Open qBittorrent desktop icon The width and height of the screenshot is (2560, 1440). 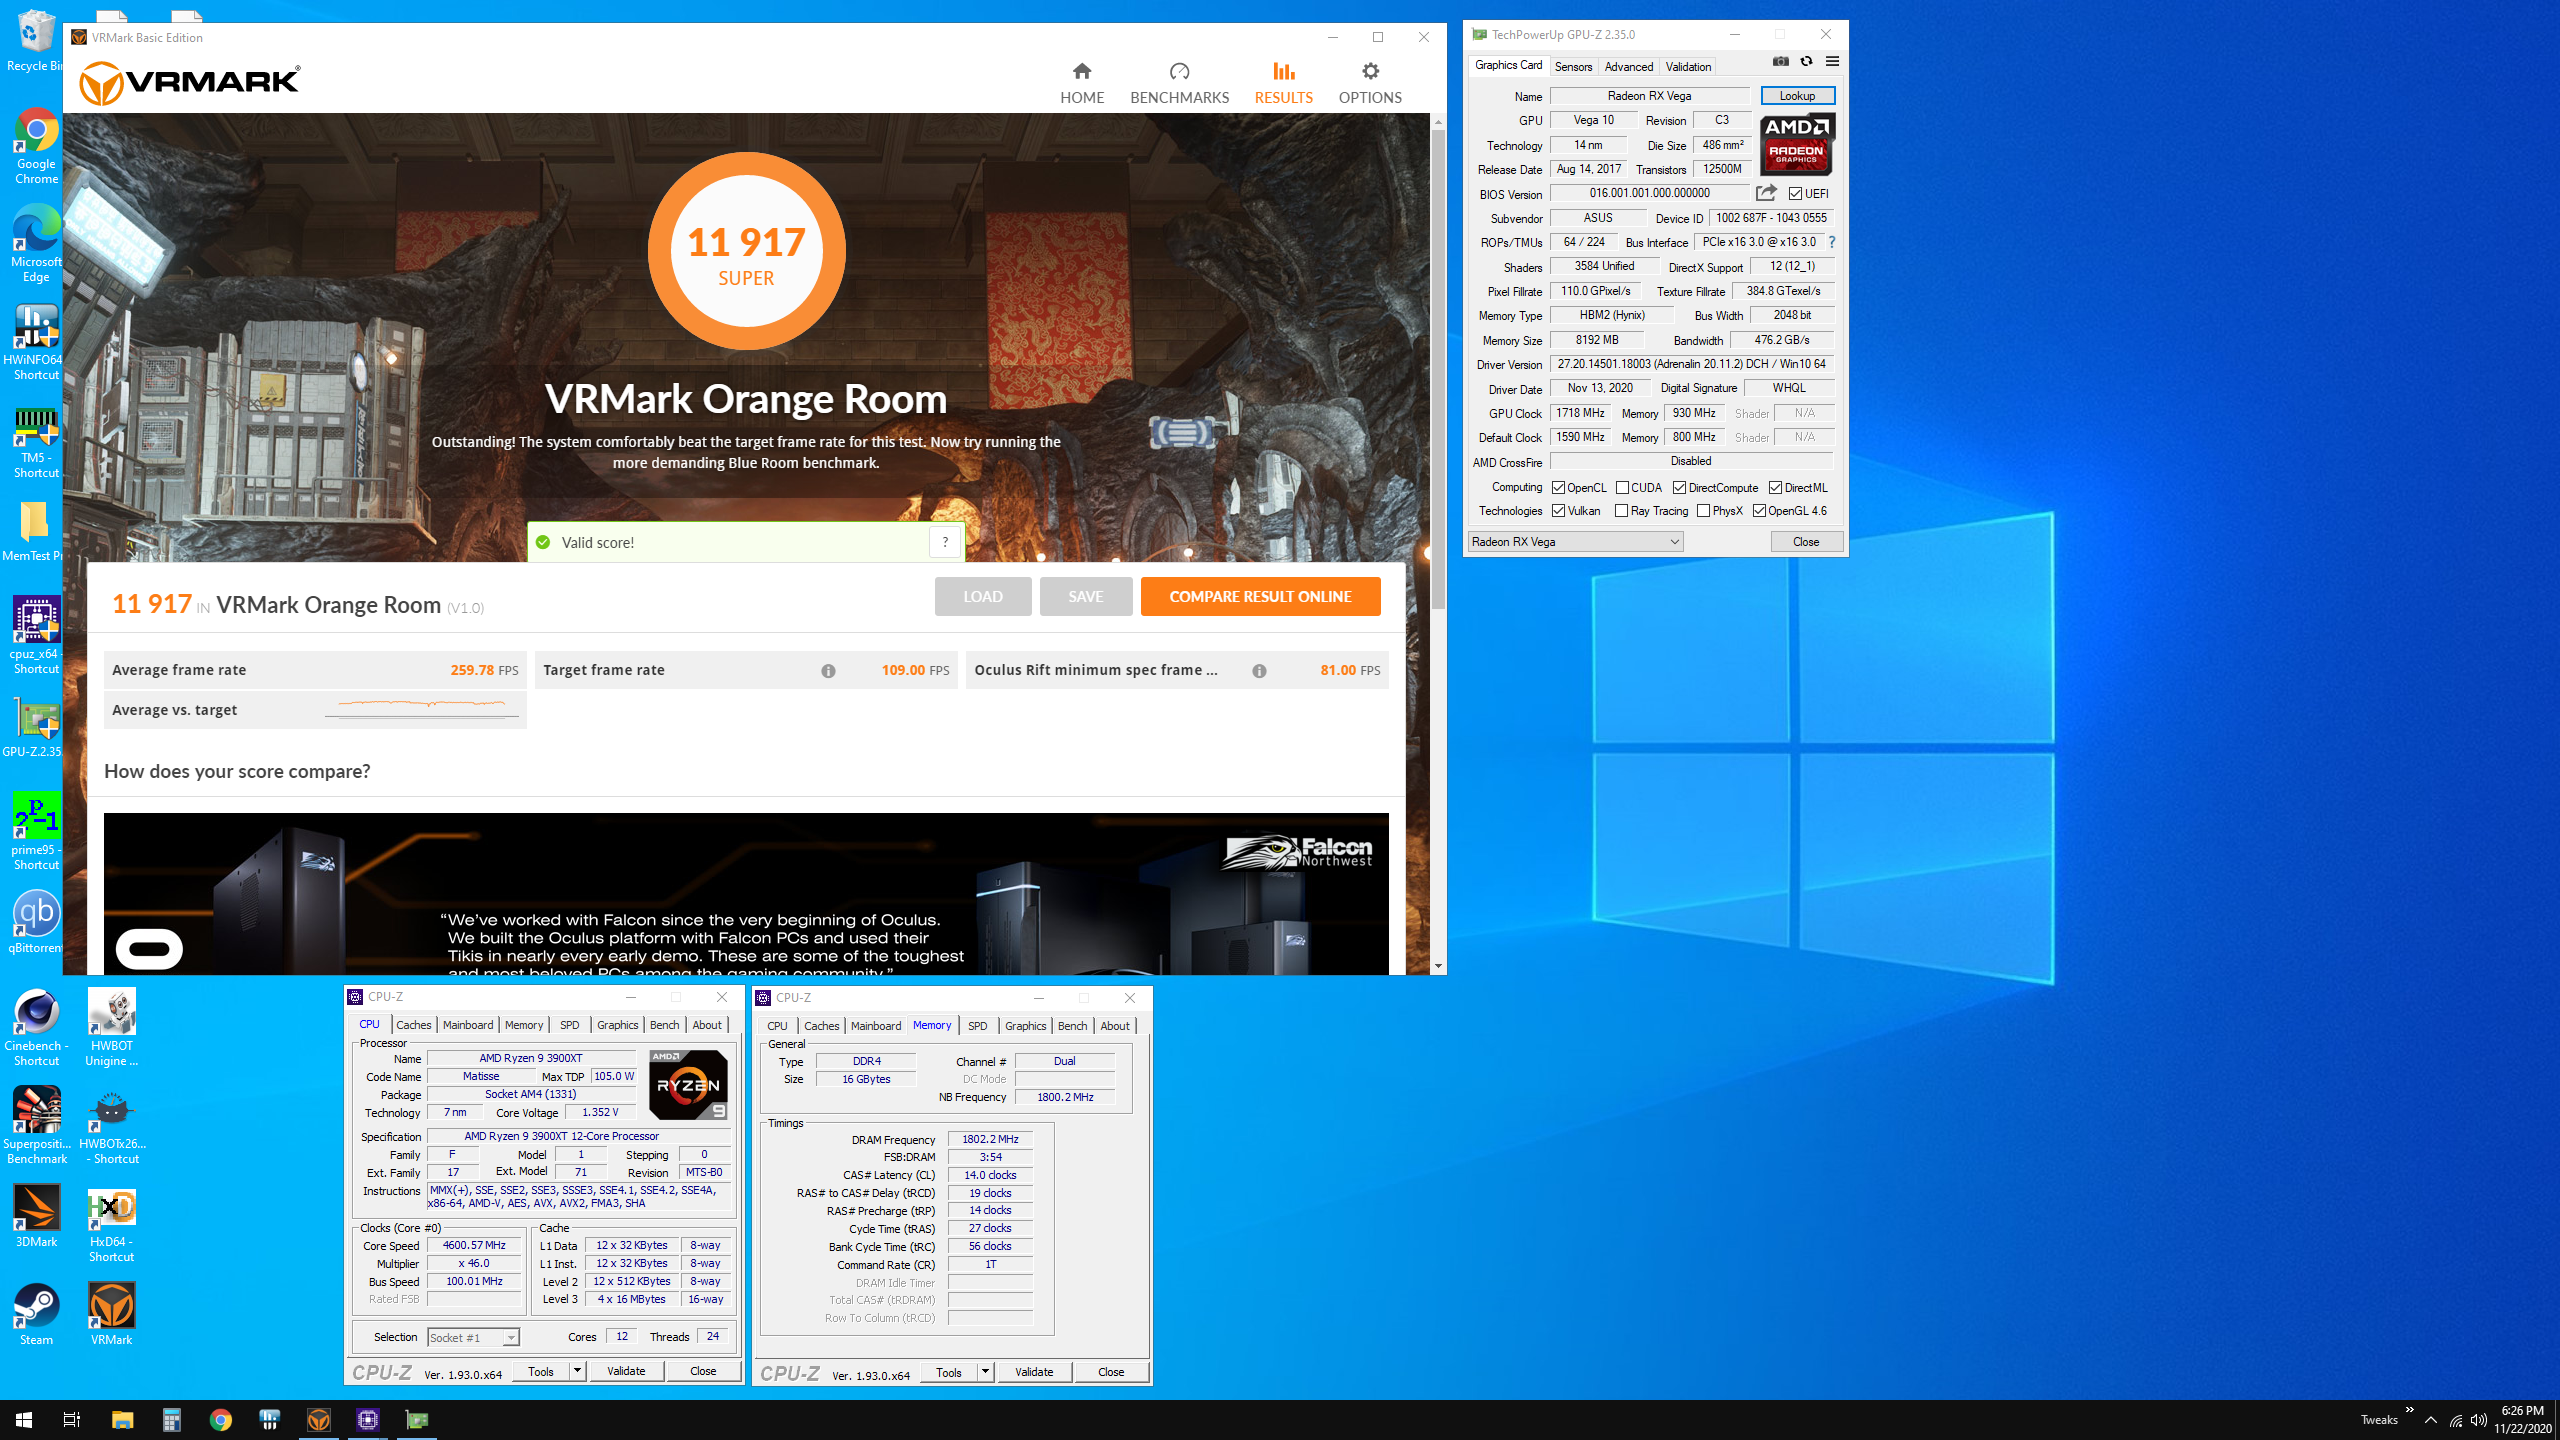tap(36, 922)
